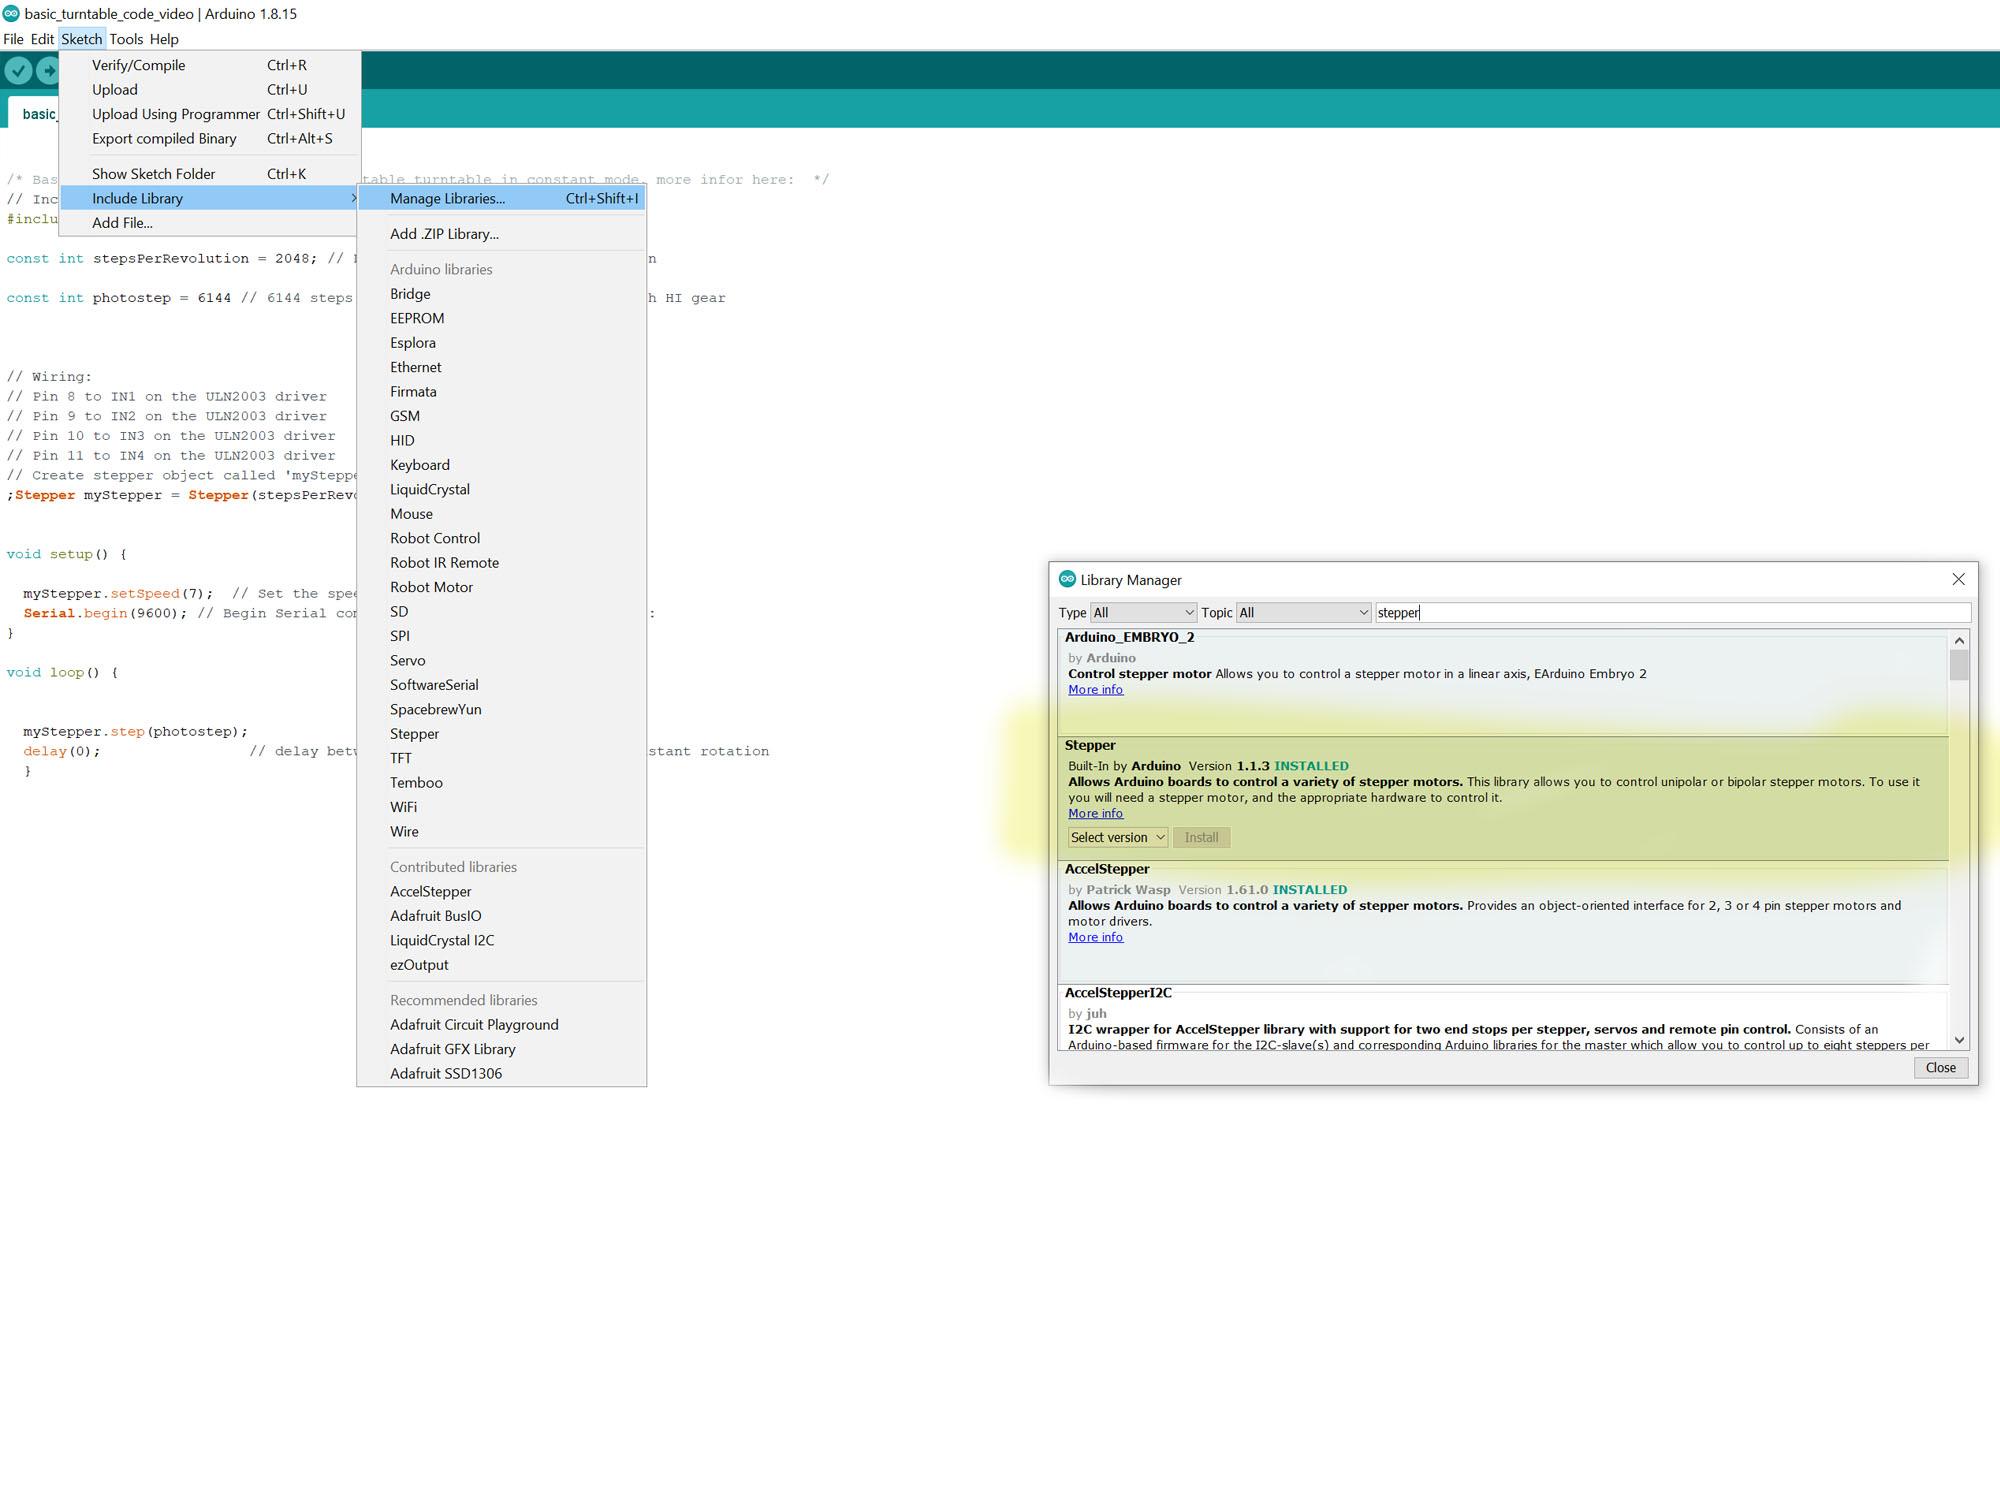
Task: Click More info link for Stepper library
Action: pyautogui.click(x=1094, y=813)
